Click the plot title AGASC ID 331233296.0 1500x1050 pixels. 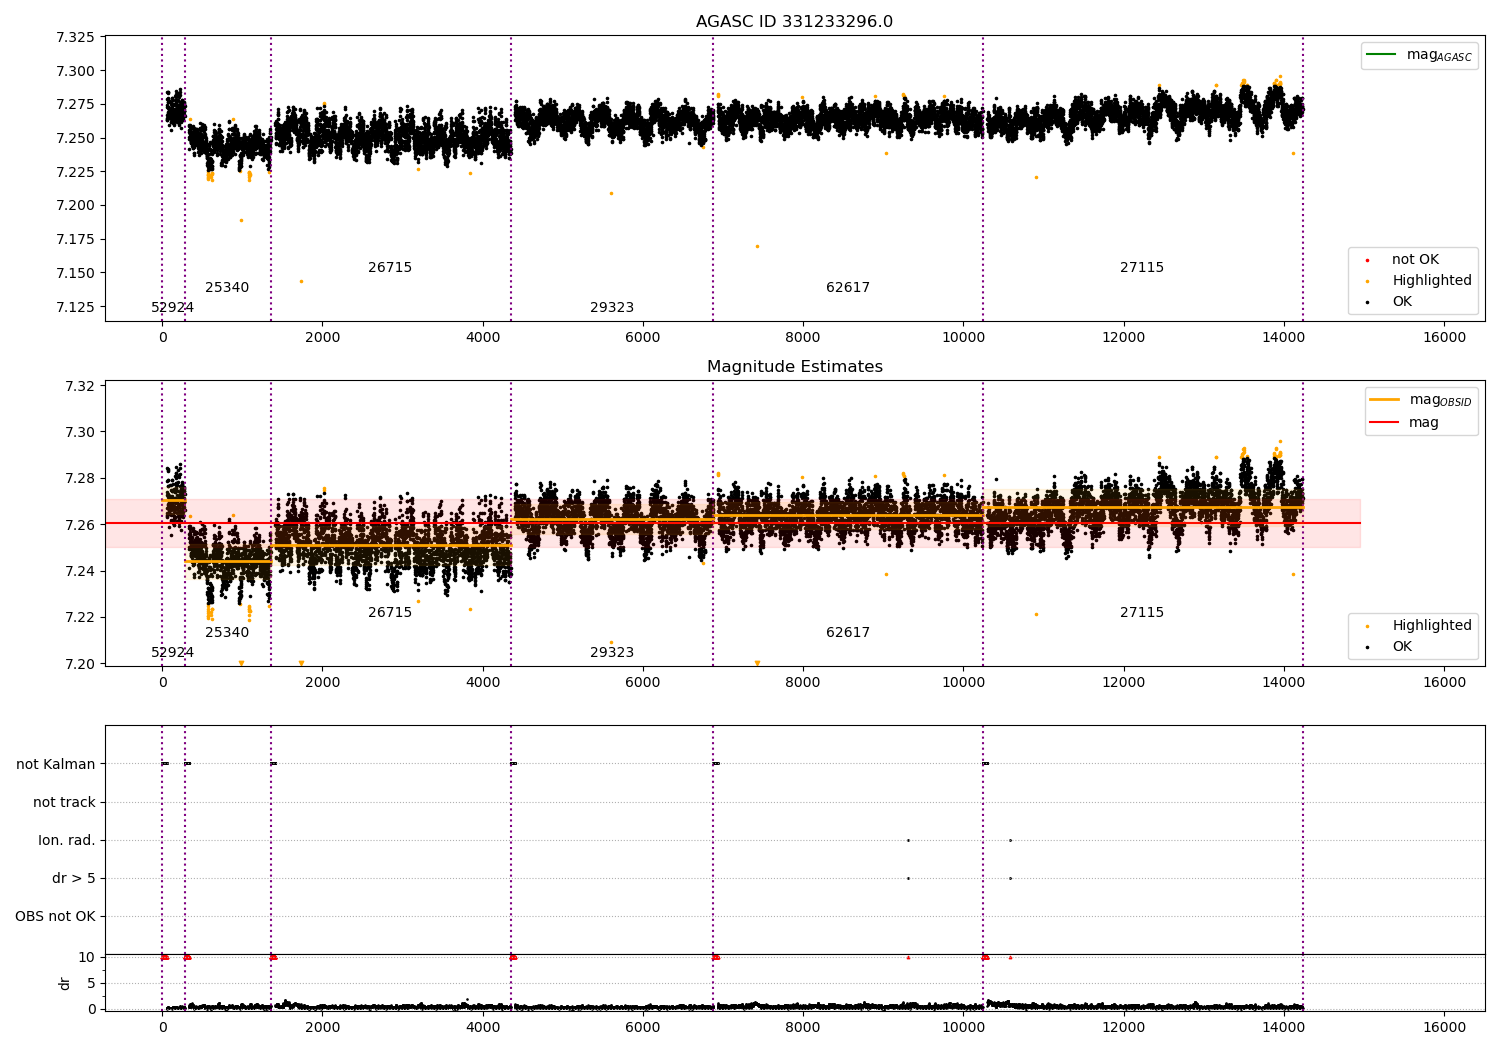click(x=794, y=22)
